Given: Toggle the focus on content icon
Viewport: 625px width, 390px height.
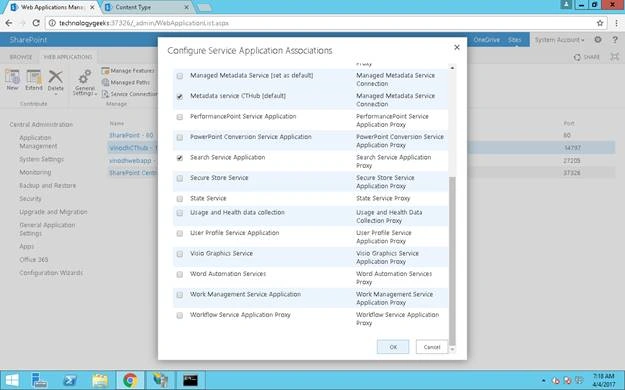Looking at the screenshot, I should tap(615, 57).
